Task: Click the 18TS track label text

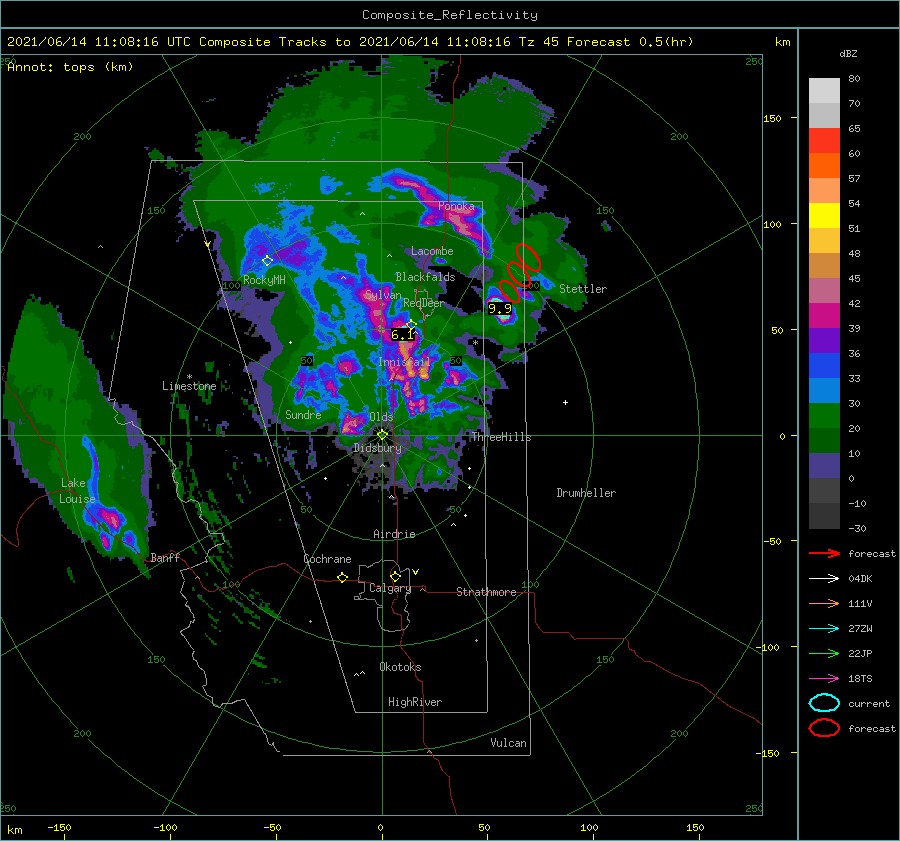Action: pos(860,679)
